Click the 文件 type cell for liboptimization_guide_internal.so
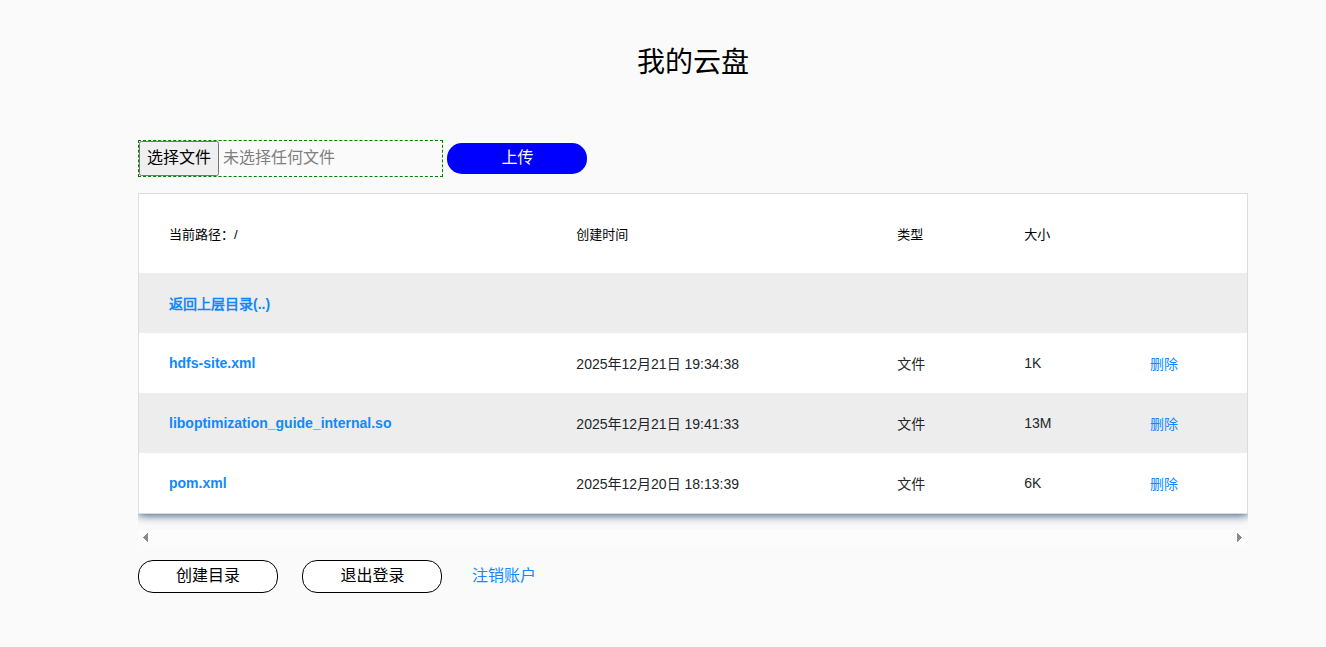 tap(911, 424)
